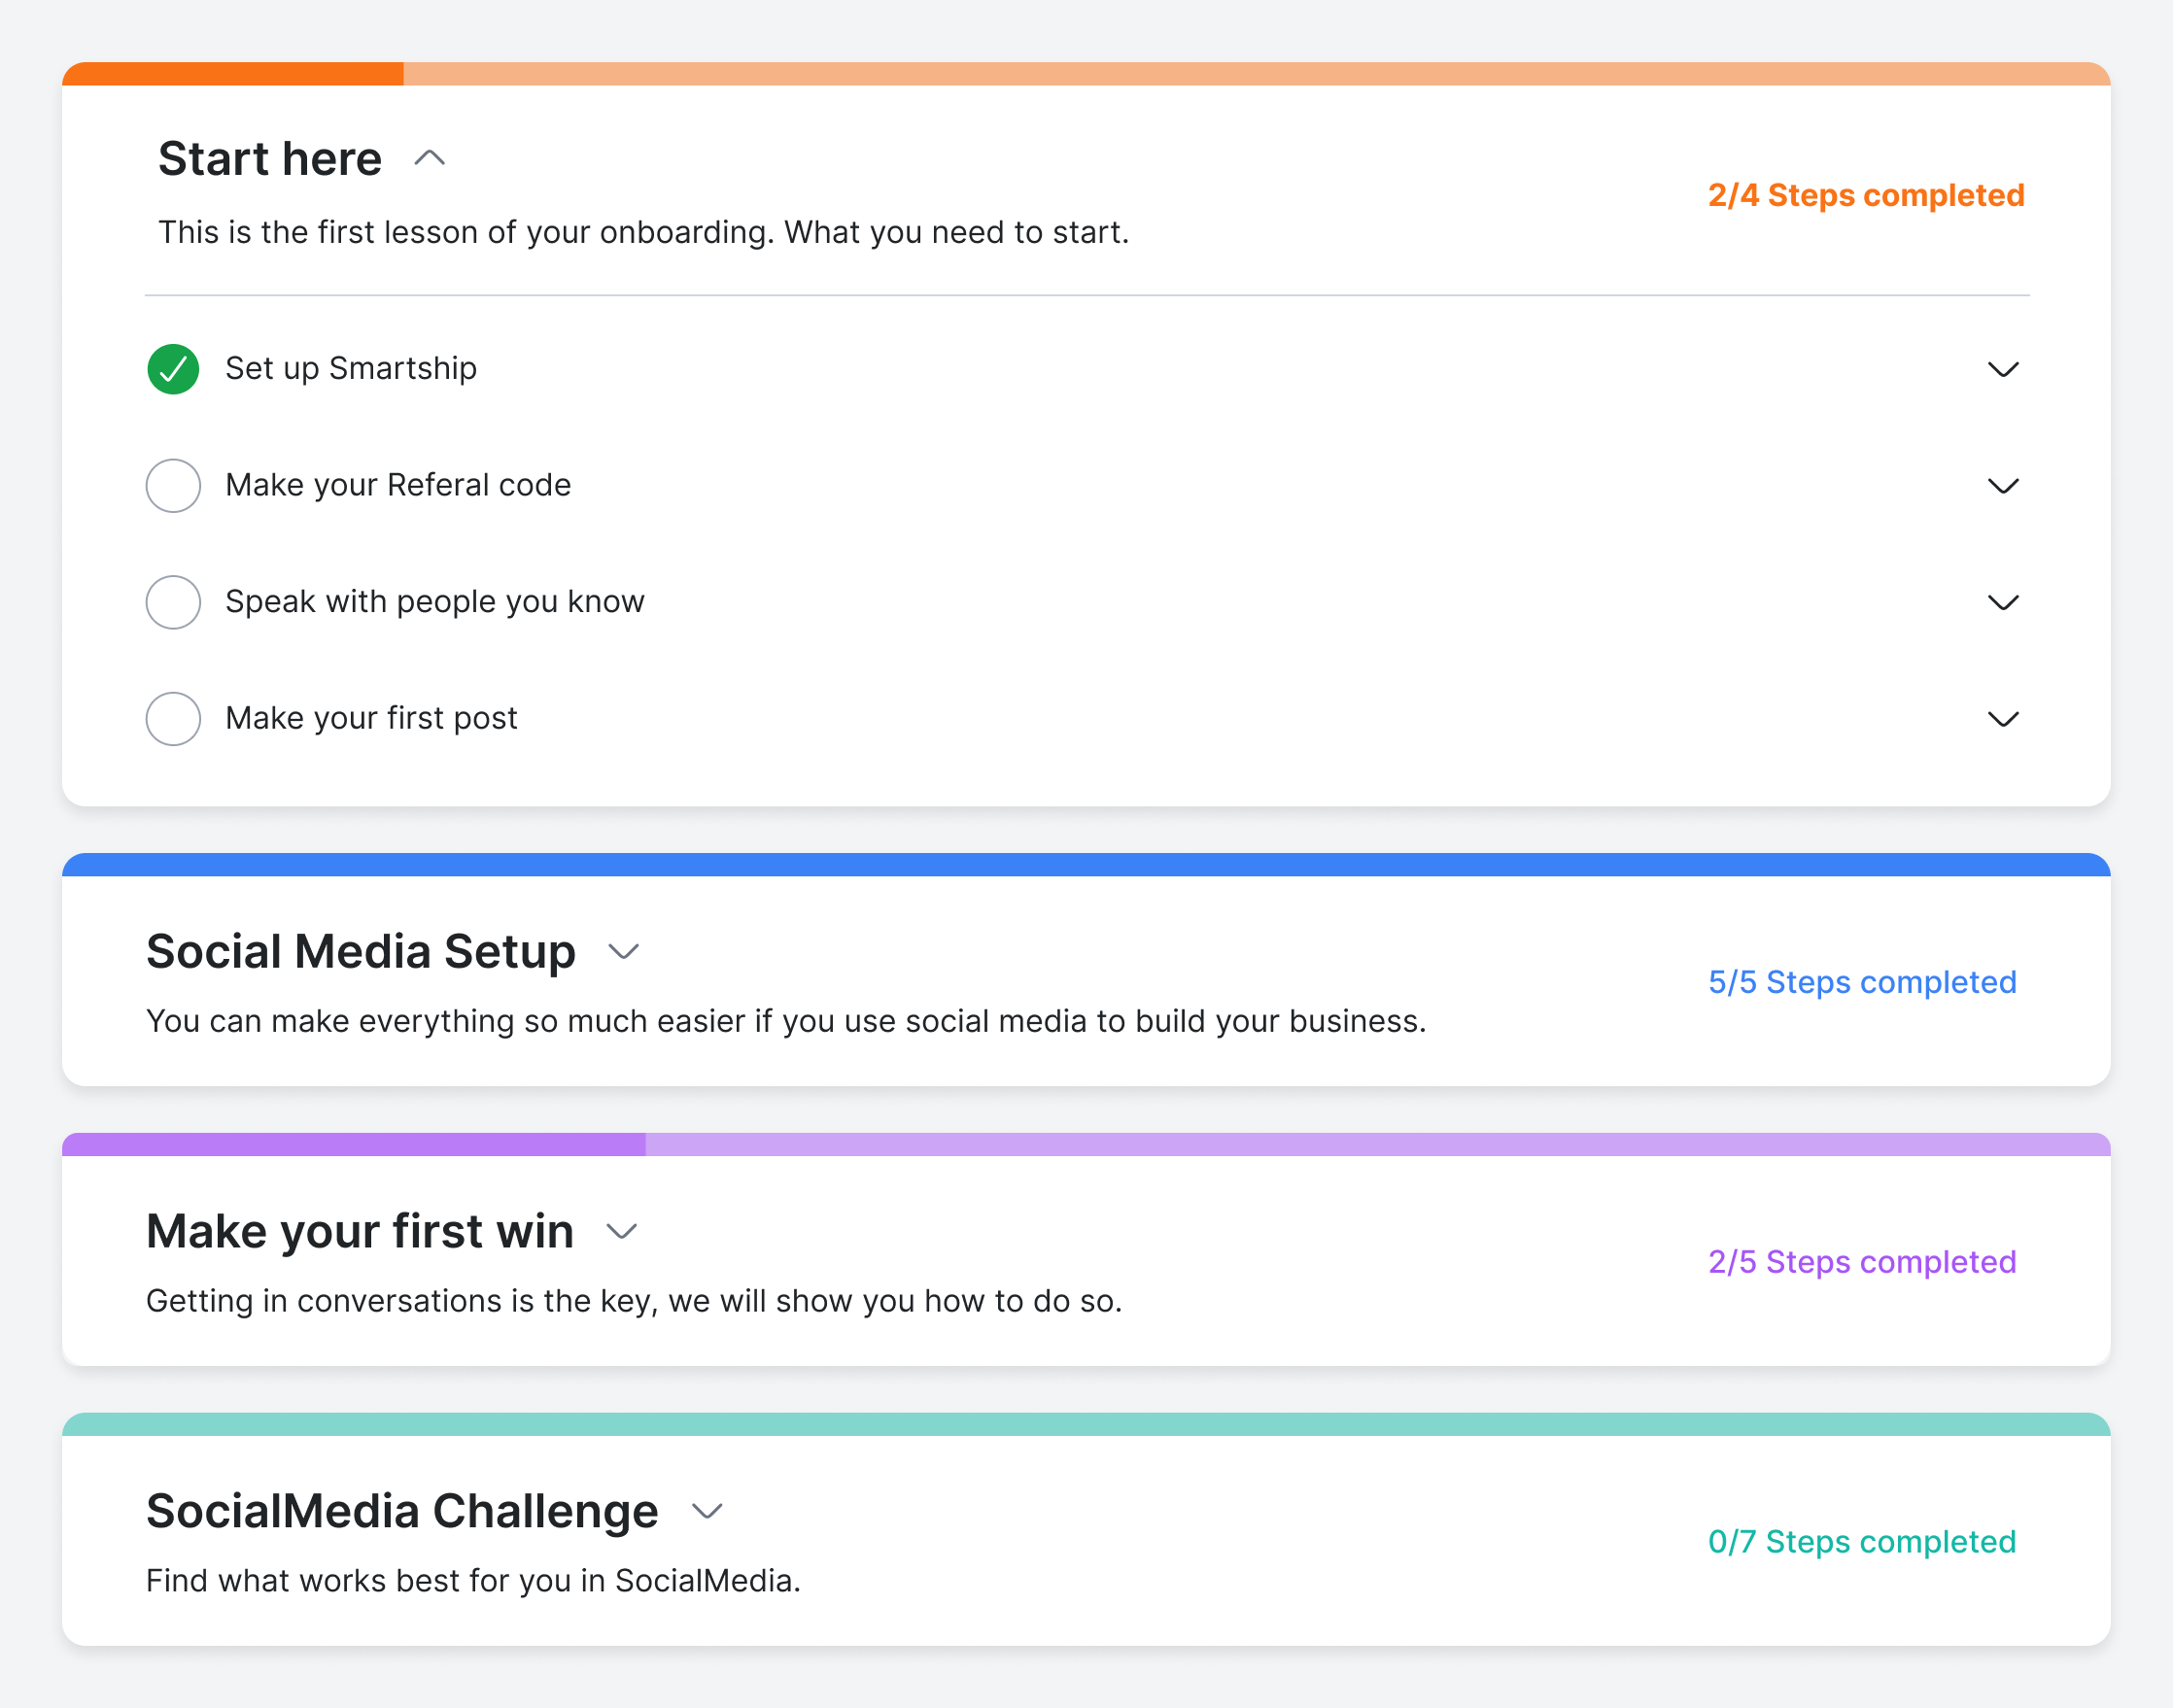Viewport: 2173px width, 1708px height.
Task: Click the orange Start here progress bar
Action: coord(1085,74)
